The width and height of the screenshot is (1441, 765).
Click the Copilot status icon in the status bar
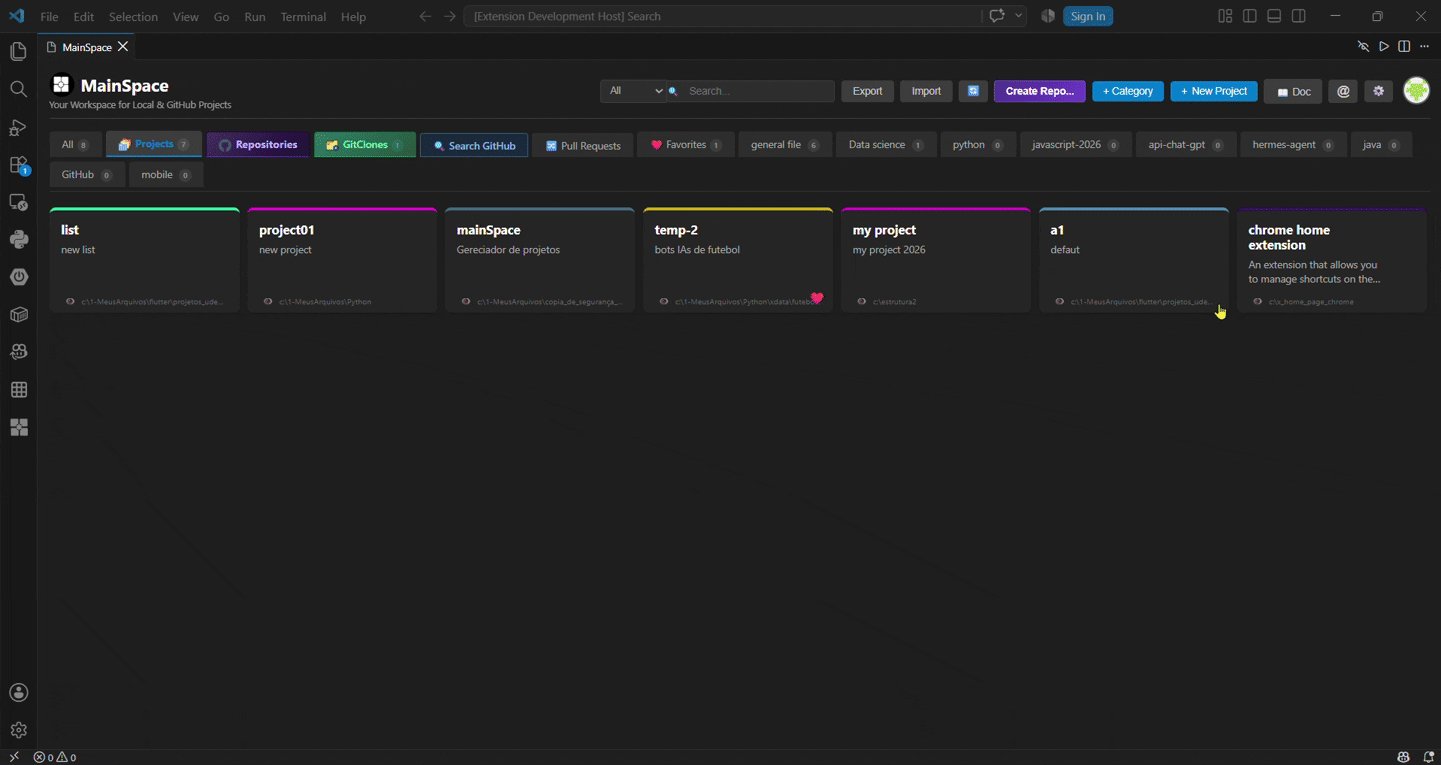coord(1404,757)
